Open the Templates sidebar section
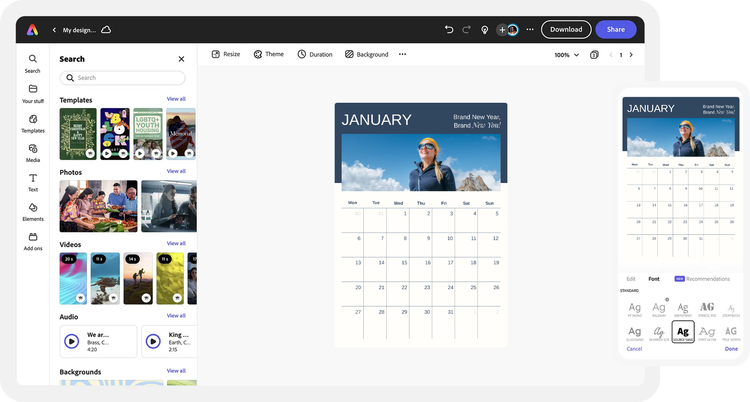Viewport: 750px width, 402px height. click(x=33, y=123)
